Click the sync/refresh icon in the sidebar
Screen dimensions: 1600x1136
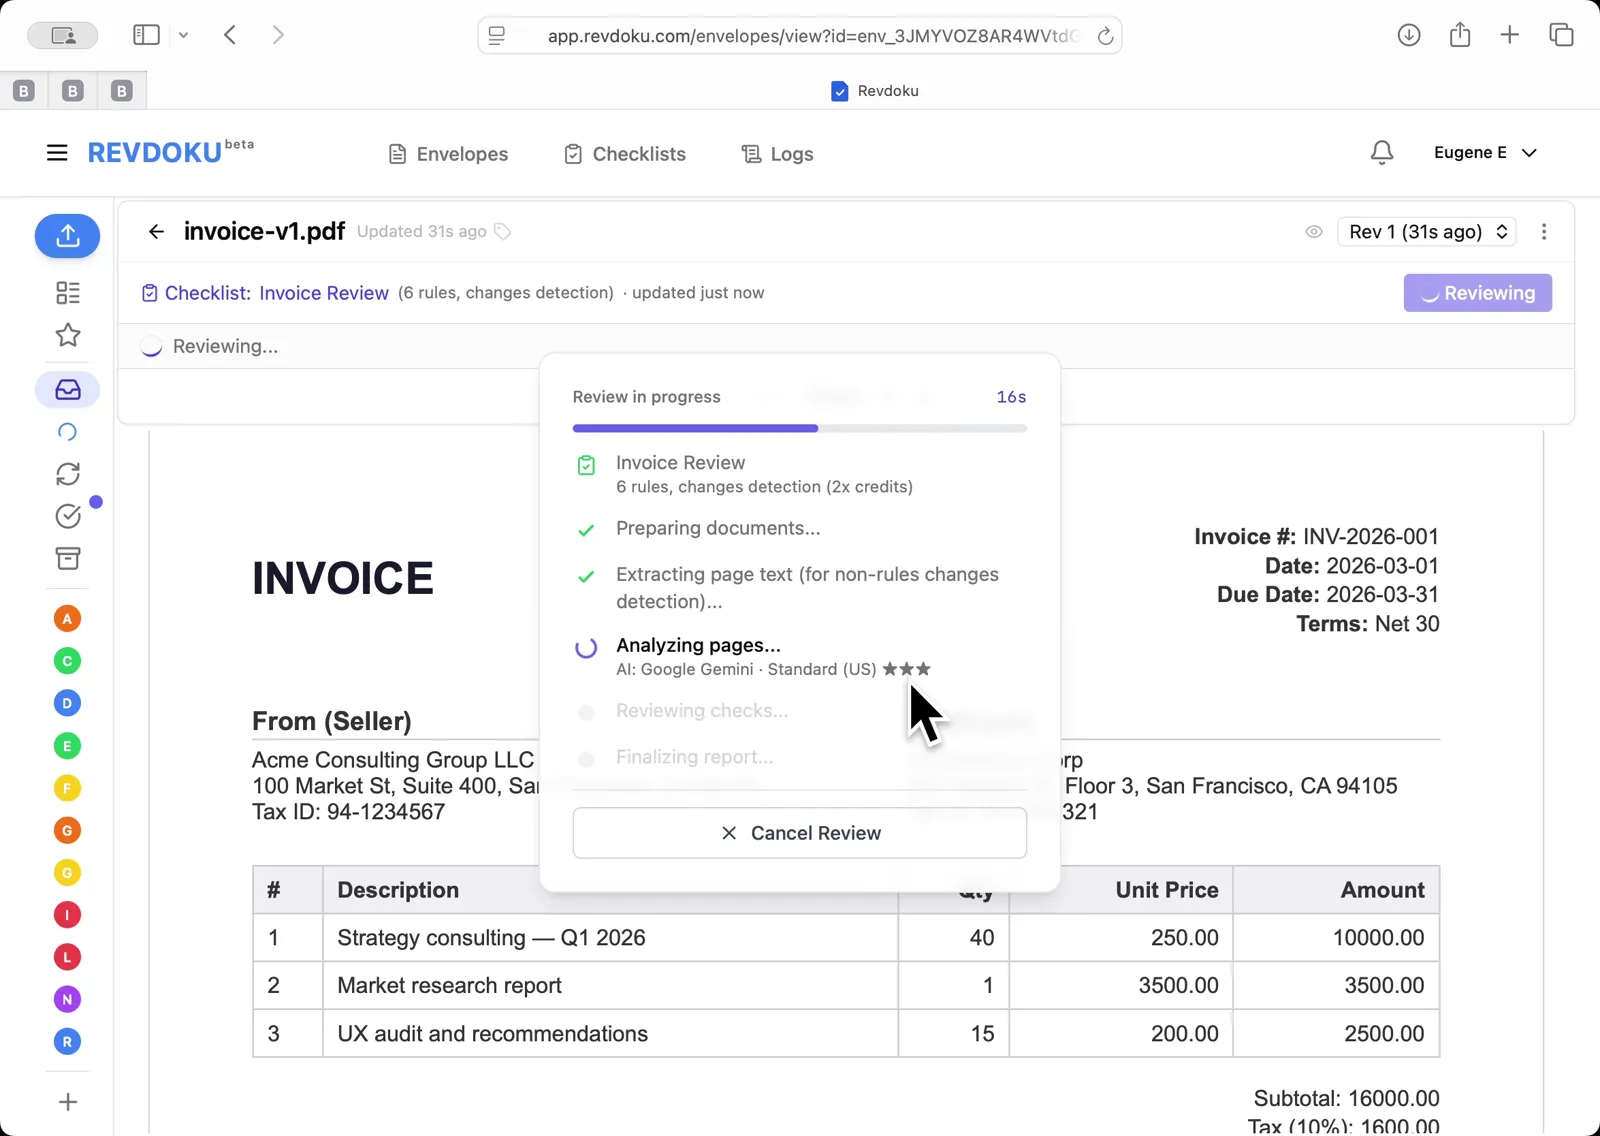(67, 474)
